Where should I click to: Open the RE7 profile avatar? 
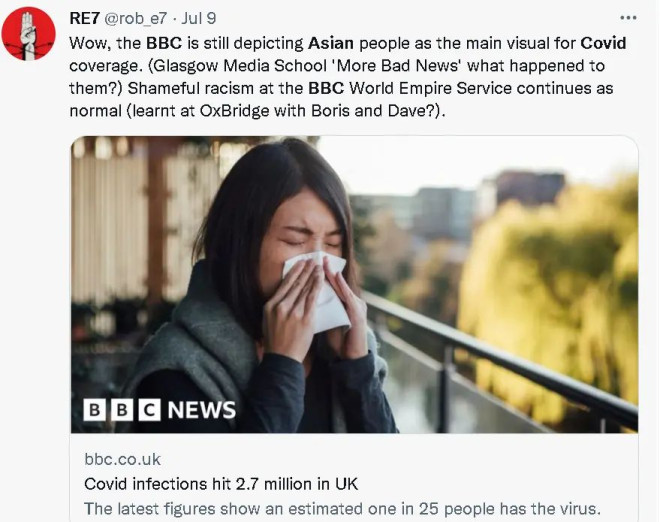tap(29, 34)
